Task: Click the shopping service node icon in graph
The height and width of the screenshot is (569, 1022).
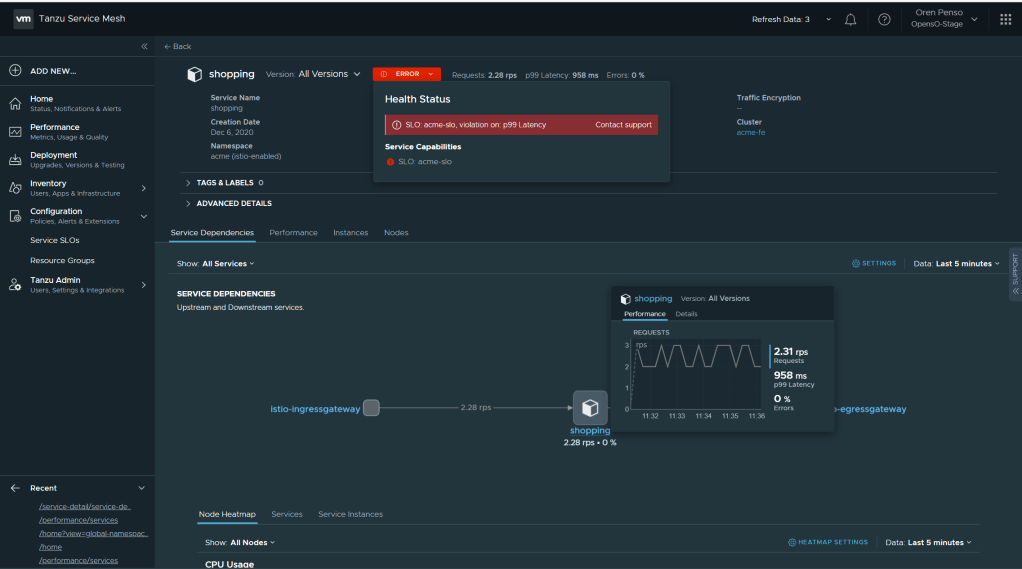Action: (x=590, y=408)
